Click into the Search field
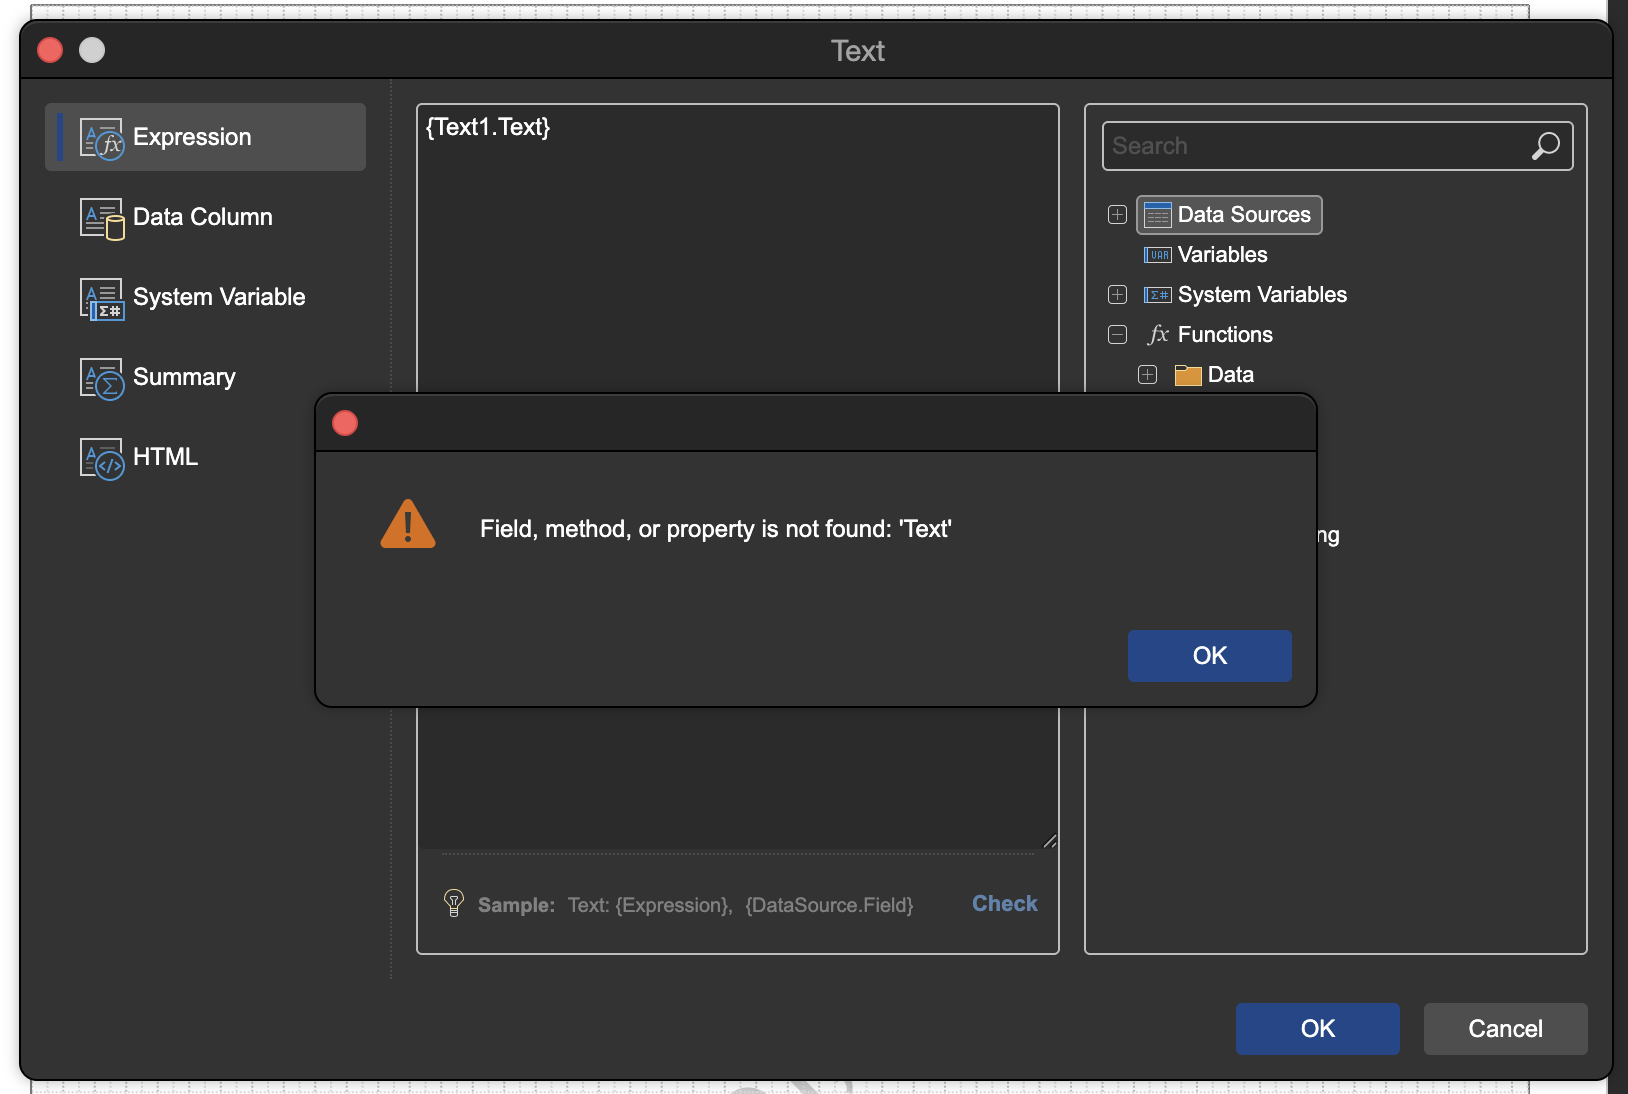Image resolution: width=1628 pixels, height=1094 pixels. click(1338, 146)
